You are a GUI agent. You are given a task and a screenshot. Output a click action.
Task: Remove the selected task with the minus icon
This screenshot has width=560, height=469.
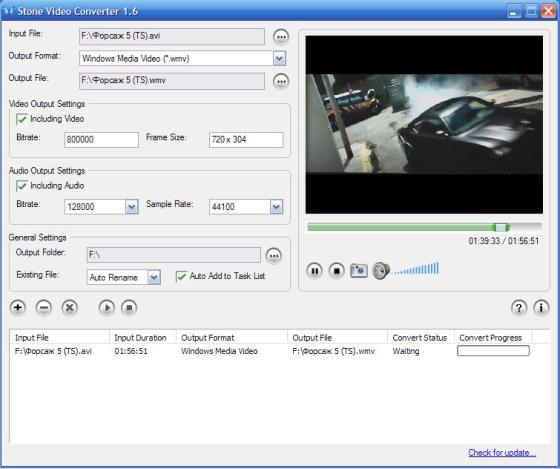(44, 308)
